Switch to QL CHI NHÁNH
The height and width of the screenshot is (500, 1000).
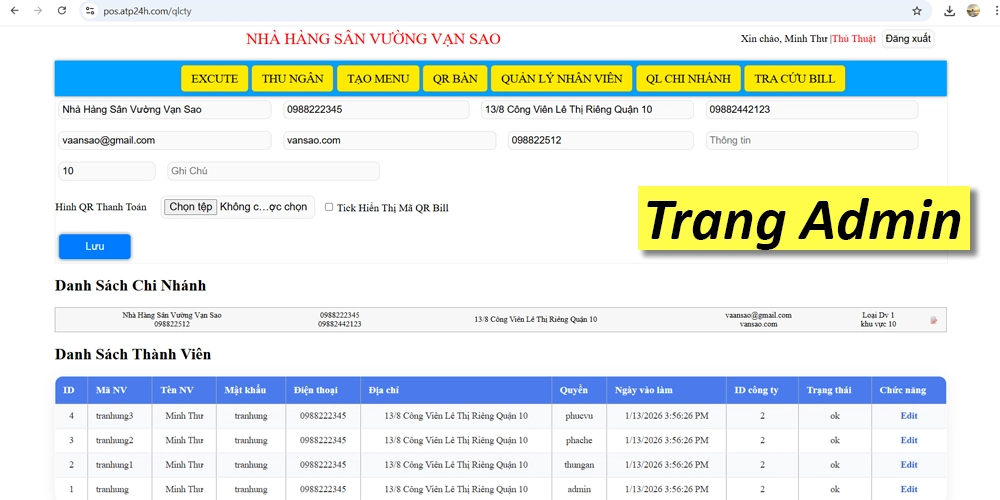[x=688, y=78]
